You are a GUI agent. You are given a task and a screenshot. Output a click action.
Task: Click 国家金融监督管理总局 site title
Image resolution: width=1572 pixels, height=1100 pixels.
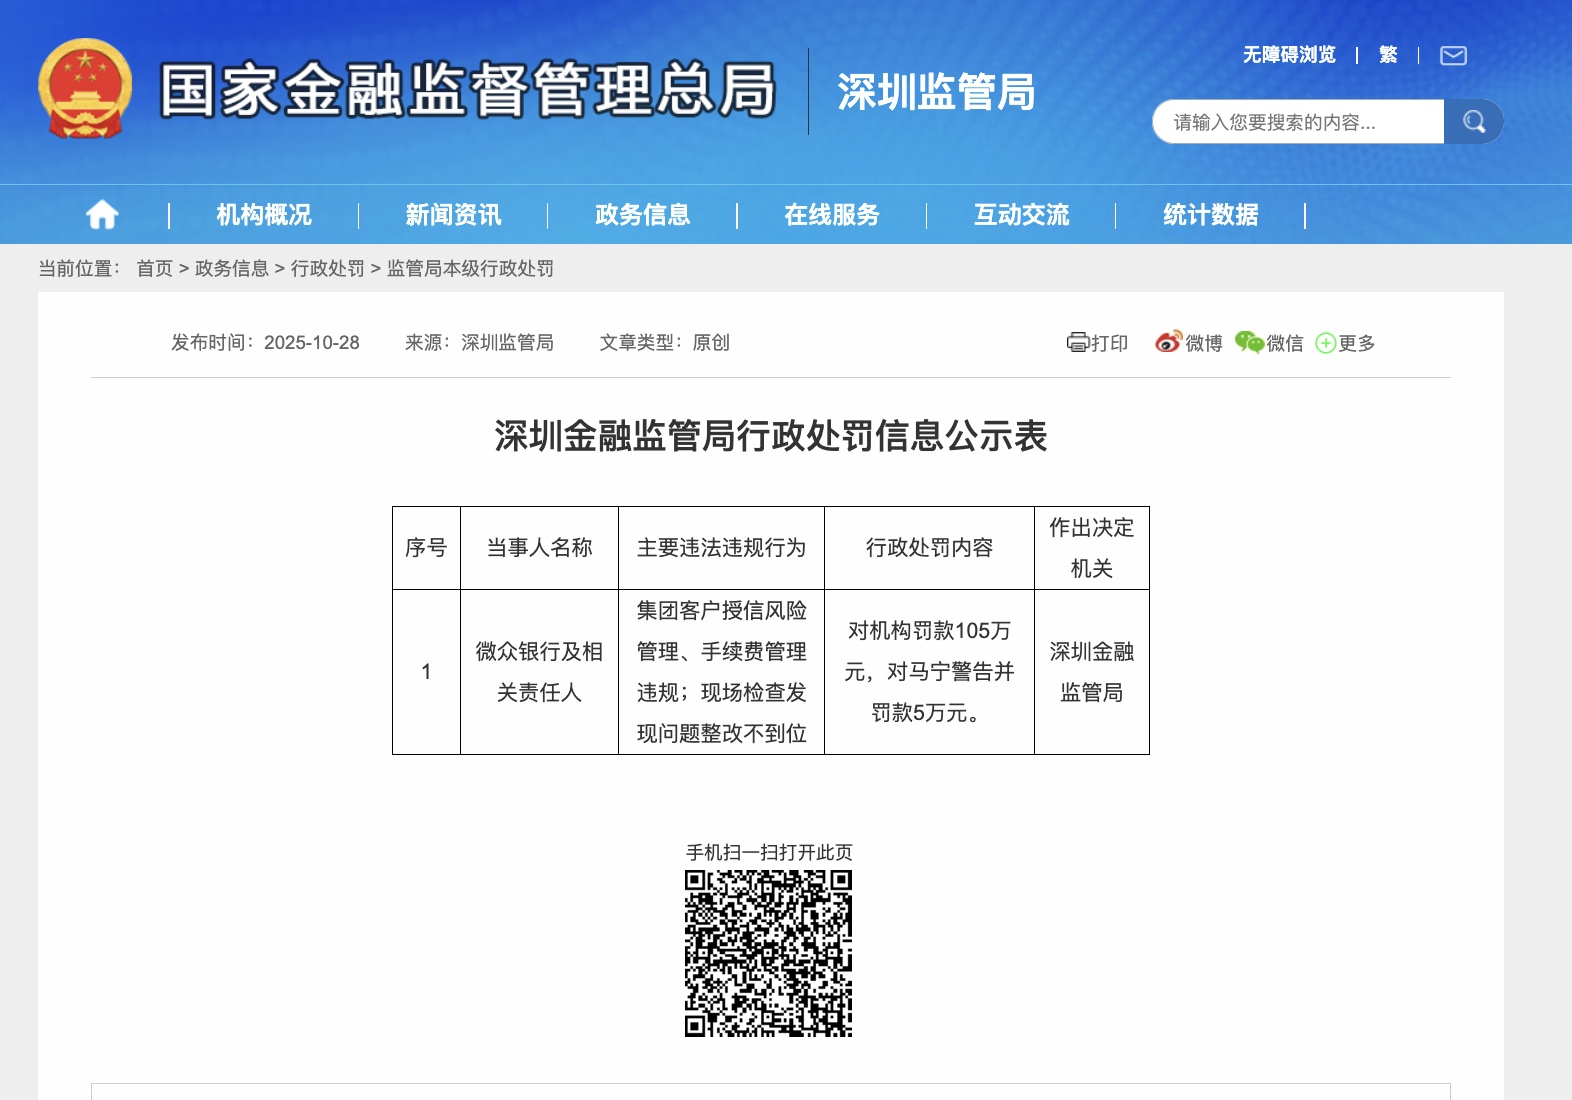[468, 90]
